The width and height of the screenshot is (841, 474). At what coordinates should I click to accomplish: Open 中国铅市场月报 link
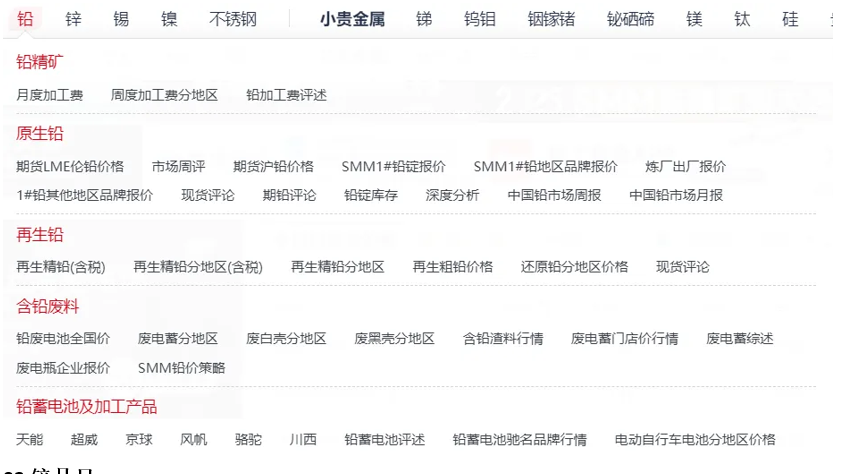[x=676, y=195]
